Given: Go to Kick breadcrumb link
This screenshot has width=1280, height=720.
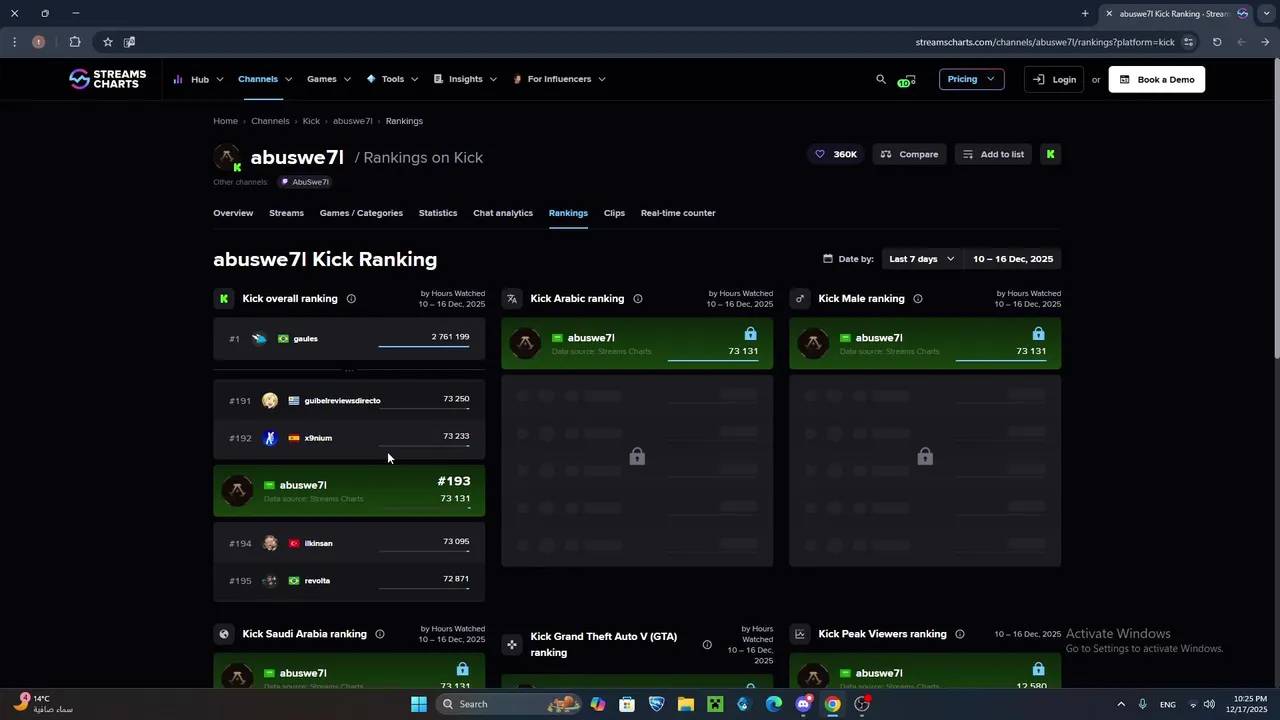Looking at the screenshot, I should [311, 121].
